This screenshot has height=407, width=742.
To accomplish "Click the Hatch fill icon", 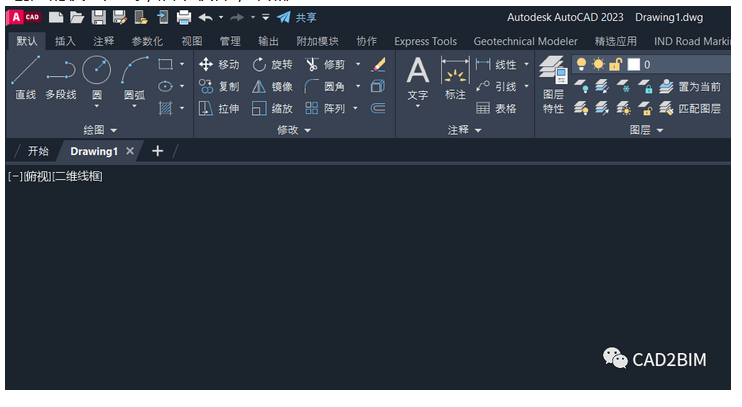I will coord(165,108).
